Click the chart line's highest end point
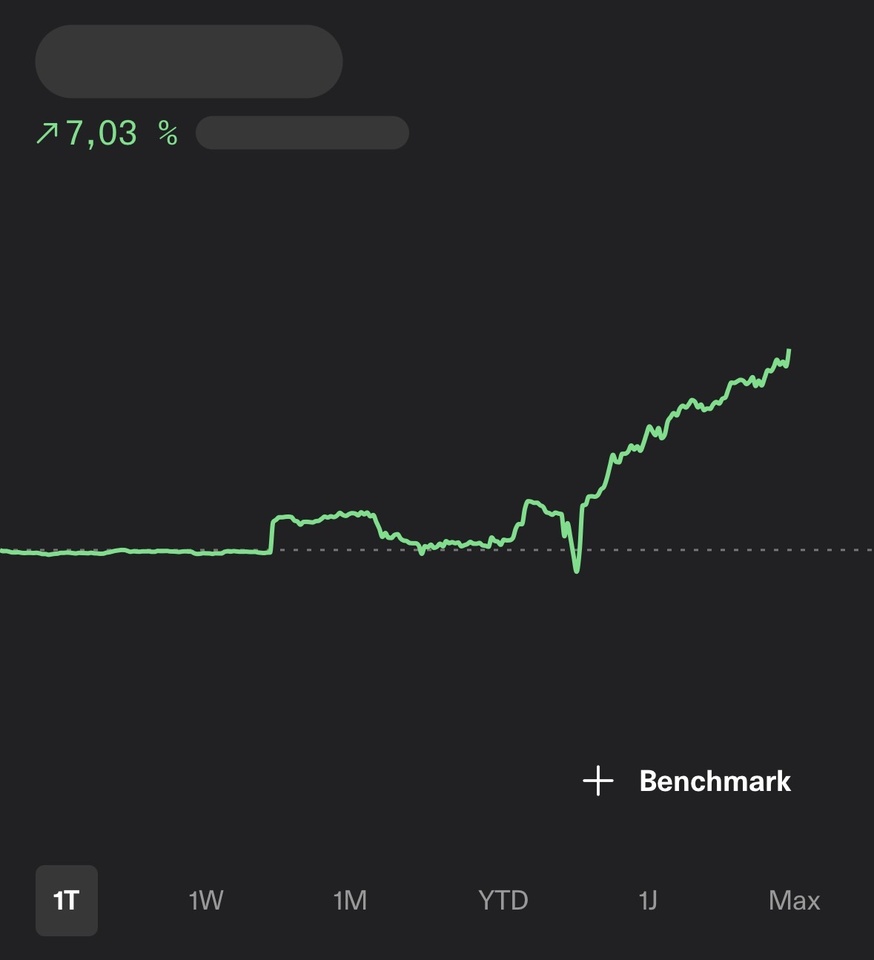This screenshot has width=874, height=960. [x=789, y=351]
